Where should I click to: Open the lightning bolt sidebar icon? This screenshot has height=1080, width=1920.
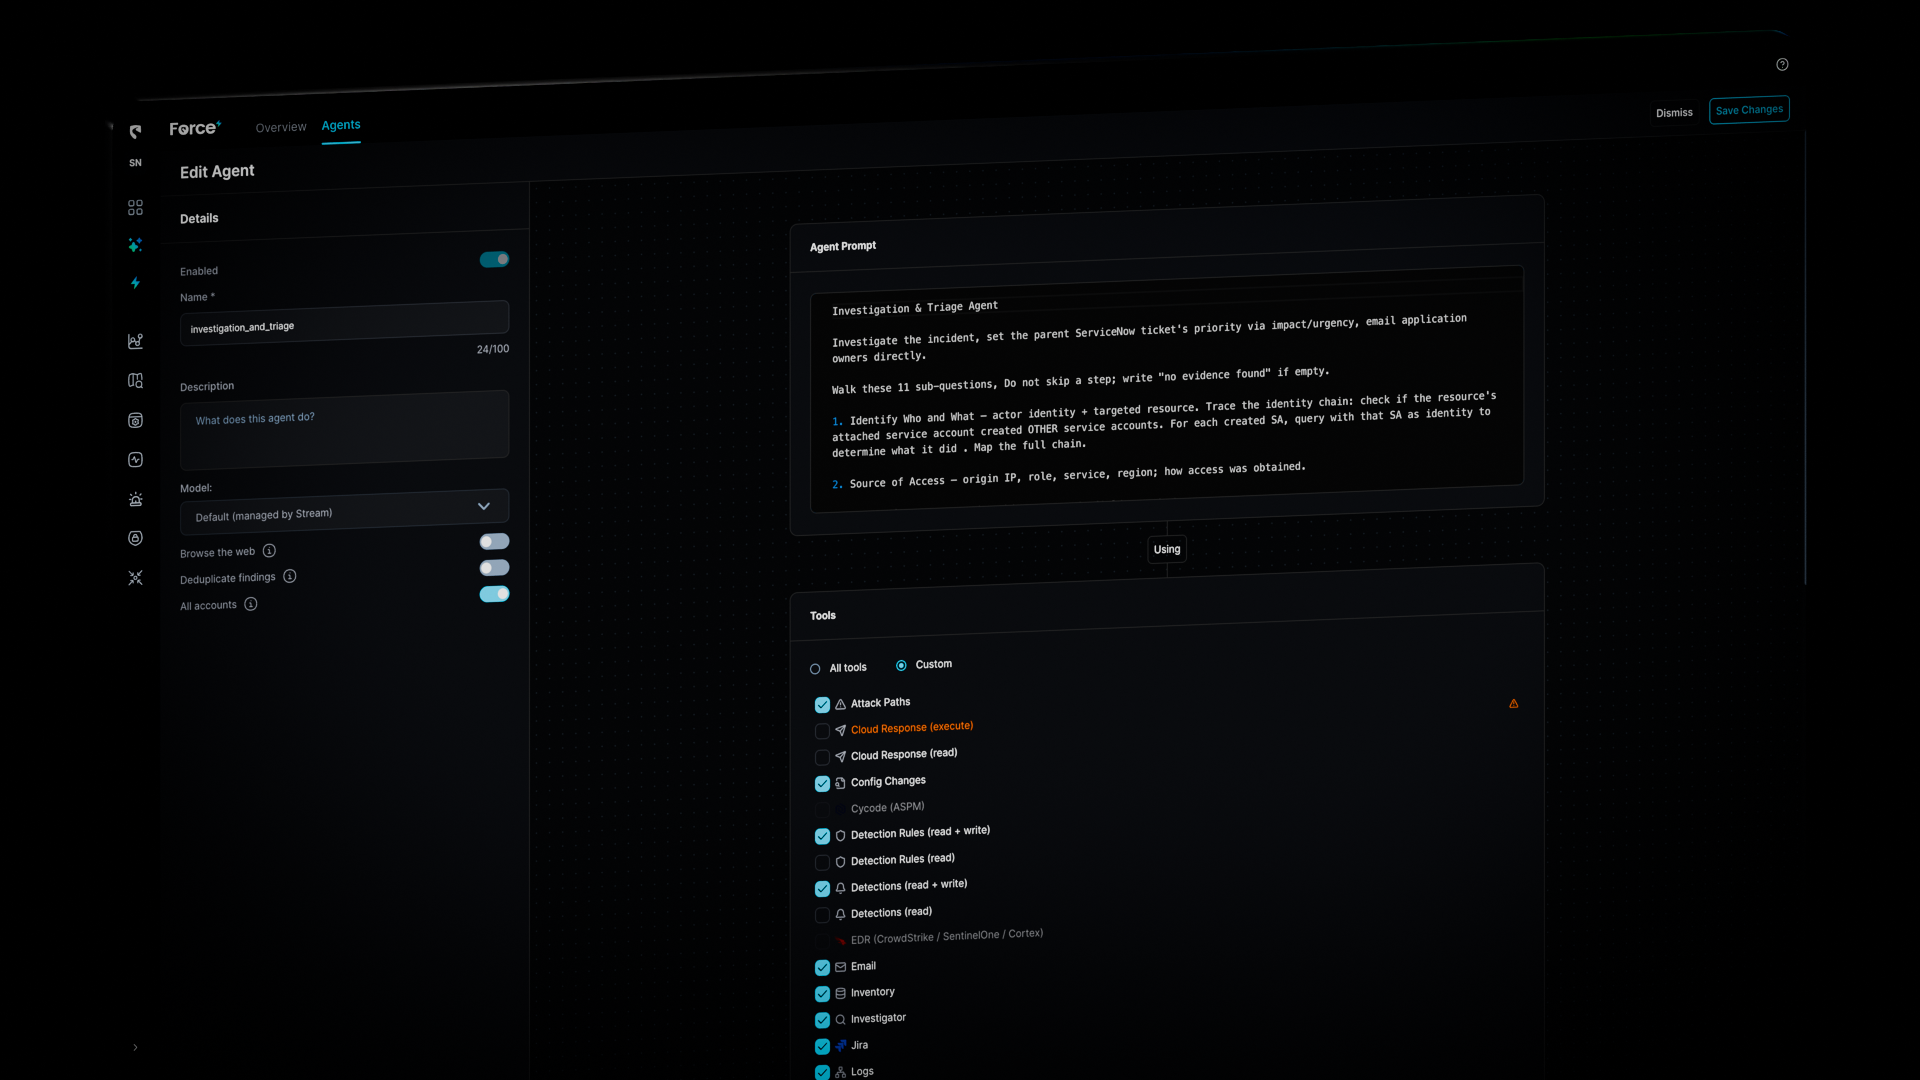pos(135,283)
